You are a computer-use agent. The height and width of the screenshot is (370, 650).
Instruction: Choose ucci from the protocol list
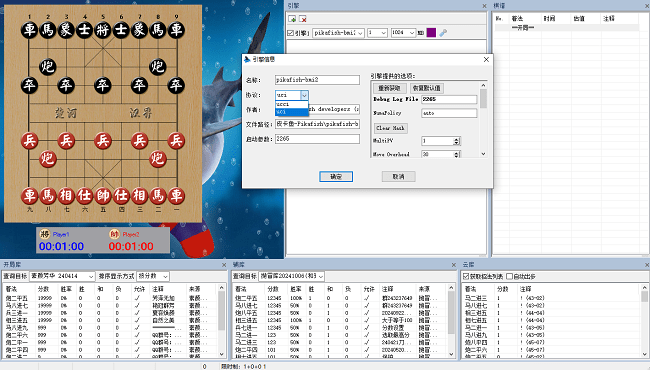click(292, 104)
